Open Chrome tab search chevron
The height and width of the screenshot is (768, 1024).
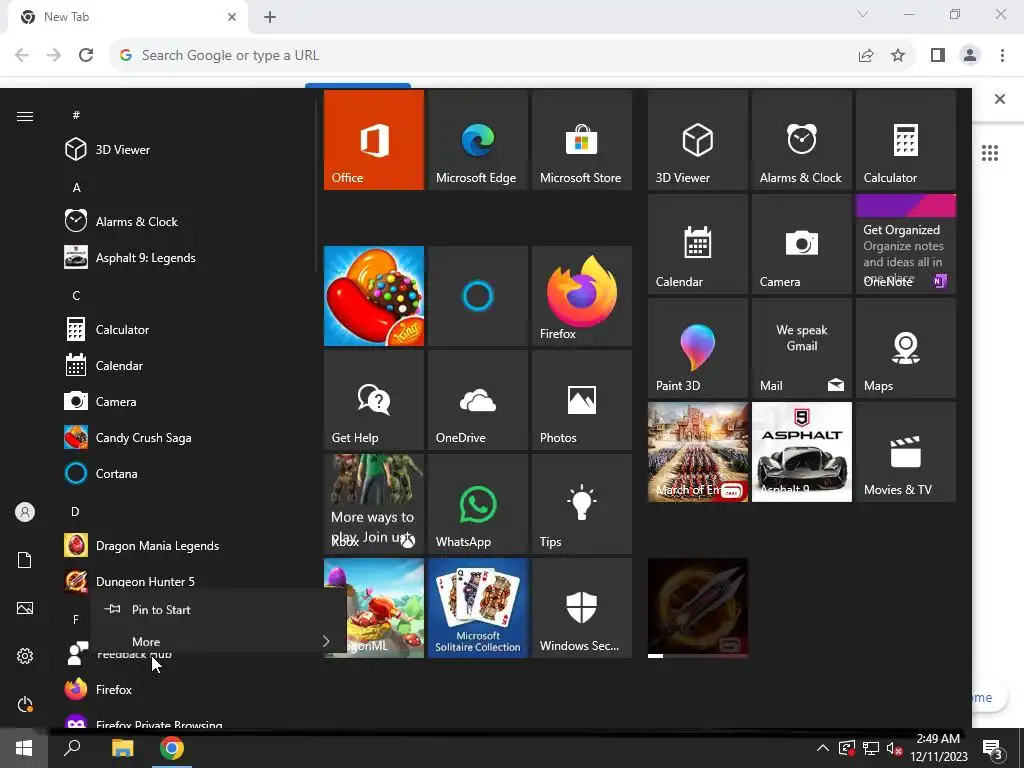863,14
